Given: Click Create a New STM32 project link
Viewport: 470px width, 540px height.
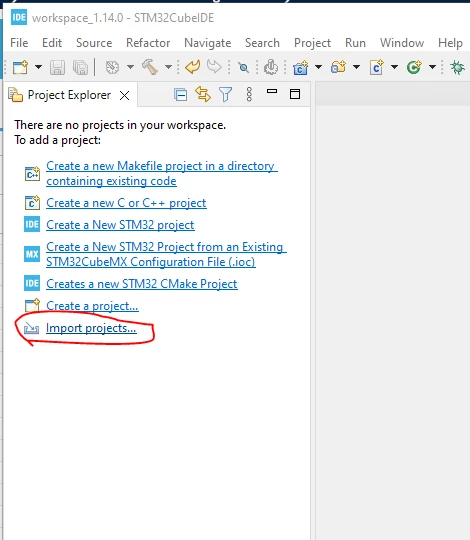Looking at the screenshot, I should point(120,225).
